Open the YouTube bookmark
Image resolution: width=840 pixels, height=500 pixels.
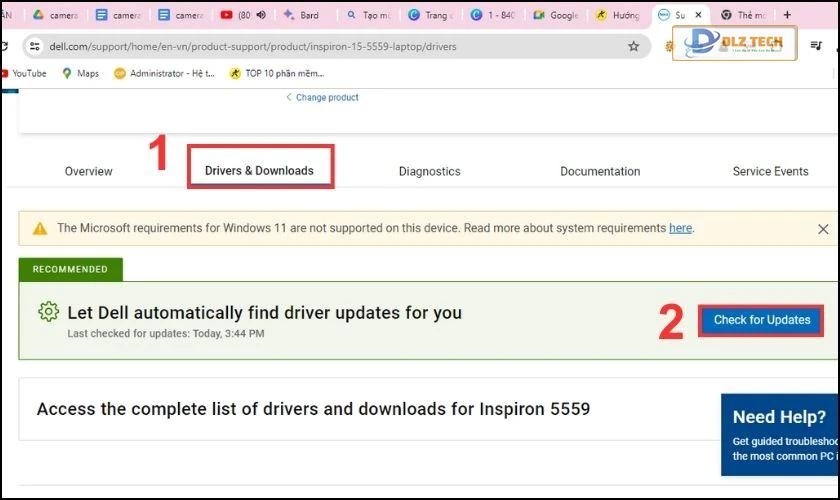pos(24,73)
